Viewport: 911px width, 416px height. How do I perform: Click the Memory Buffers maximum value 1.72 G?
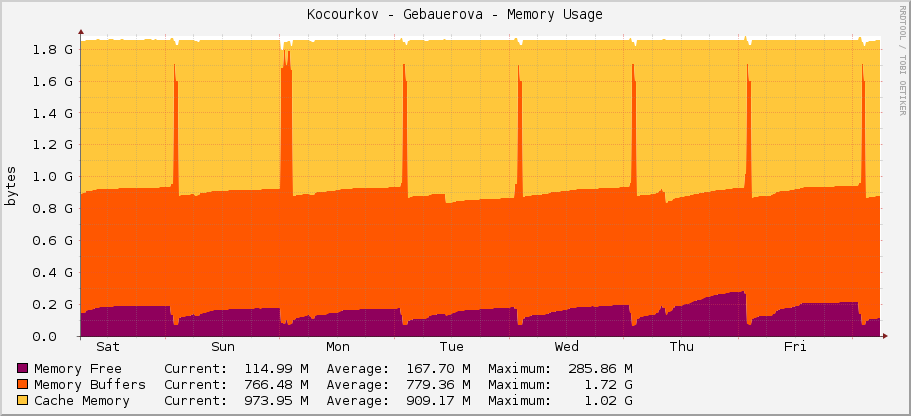[608, 385]
